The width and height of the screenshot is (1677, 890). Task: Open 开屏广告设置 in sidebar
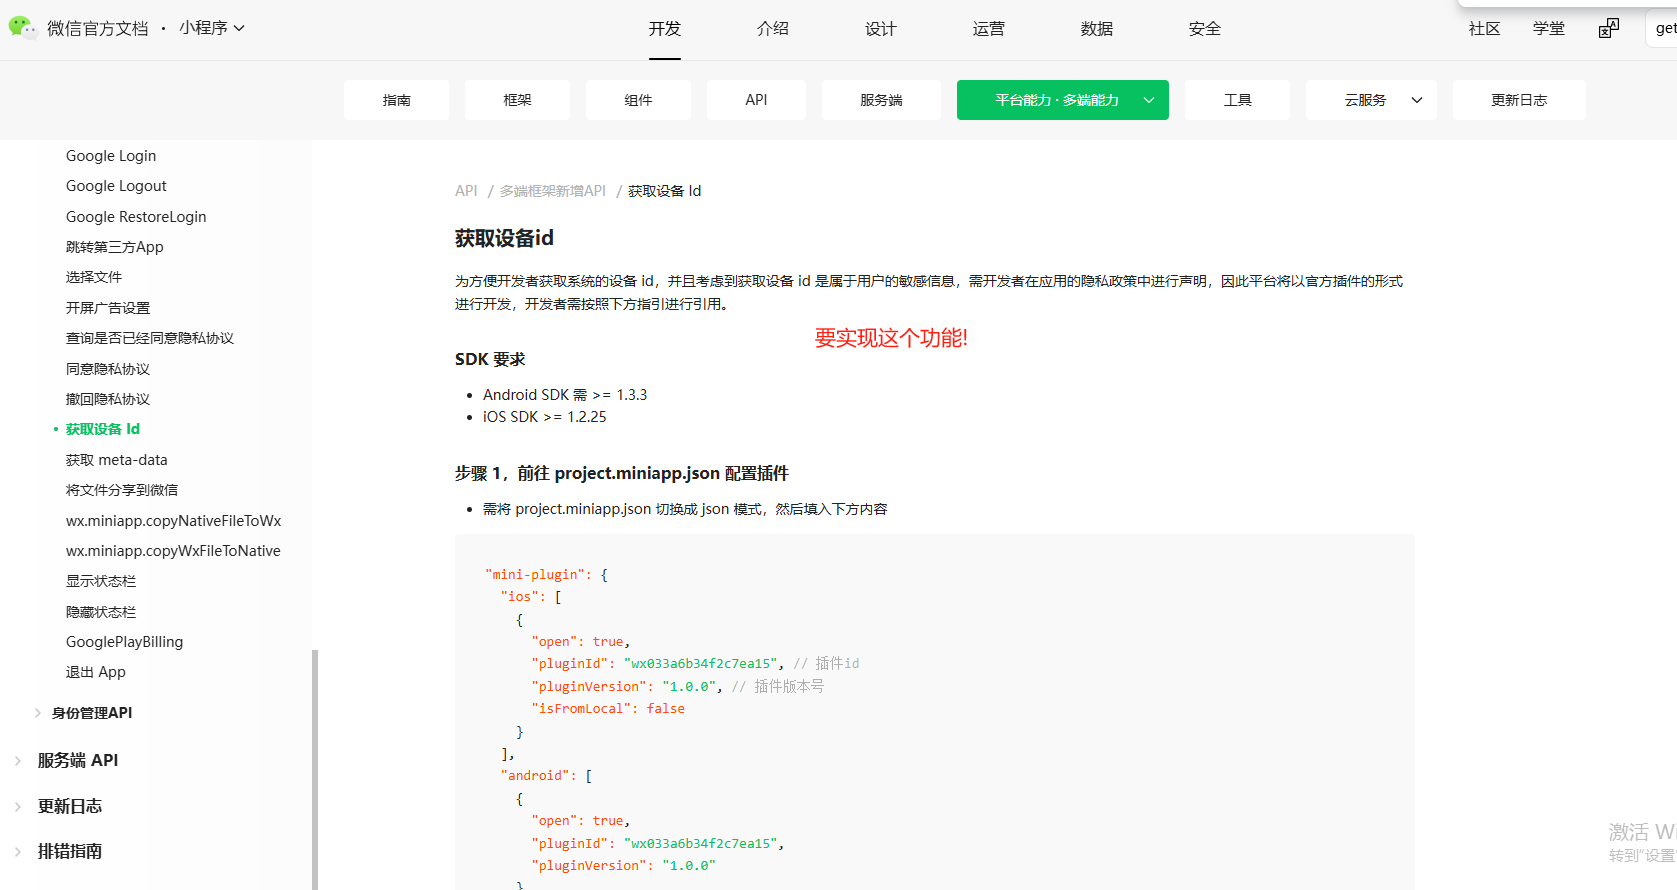click(x=108, y=308)
